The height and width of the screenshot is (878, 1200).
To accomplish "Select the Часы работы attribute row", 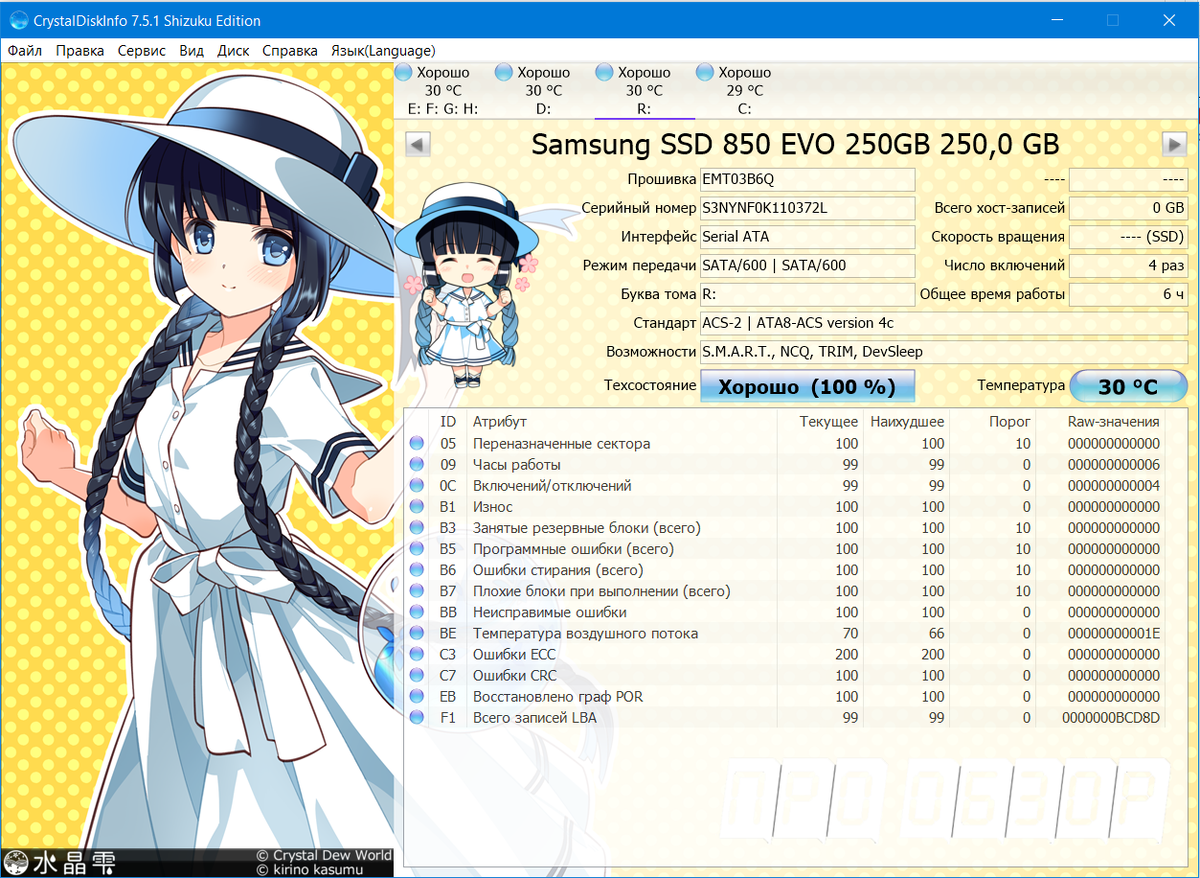I will [787, 465].
